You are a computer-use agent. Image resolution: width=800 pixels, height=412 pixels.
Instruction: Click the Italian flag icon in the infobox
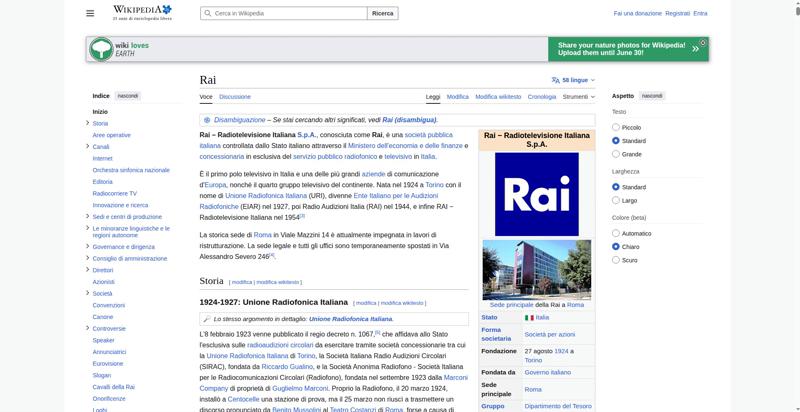[529, 318]
